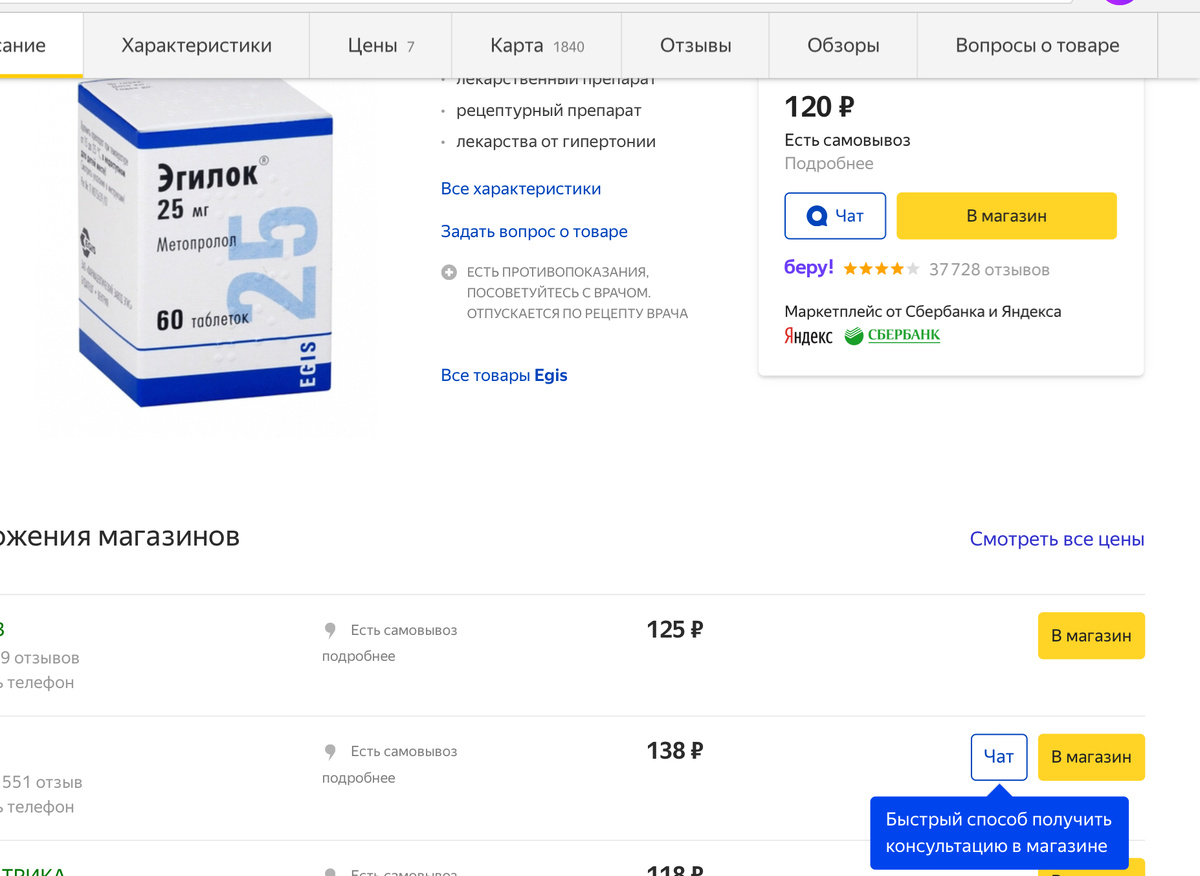Viewport: 1200px width, 876px height.
Task: Open Все товары Egis link
Action: (x=504, y=375)
